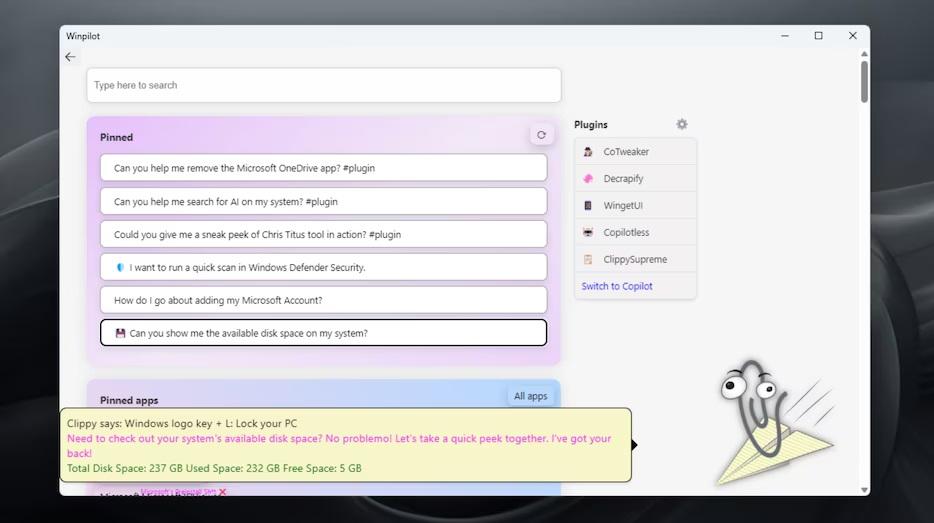The height and width of the screenshot is (523, 934).
Task: Click the floppy disk icon on disk space prompt
Action: tap(120, 333)
